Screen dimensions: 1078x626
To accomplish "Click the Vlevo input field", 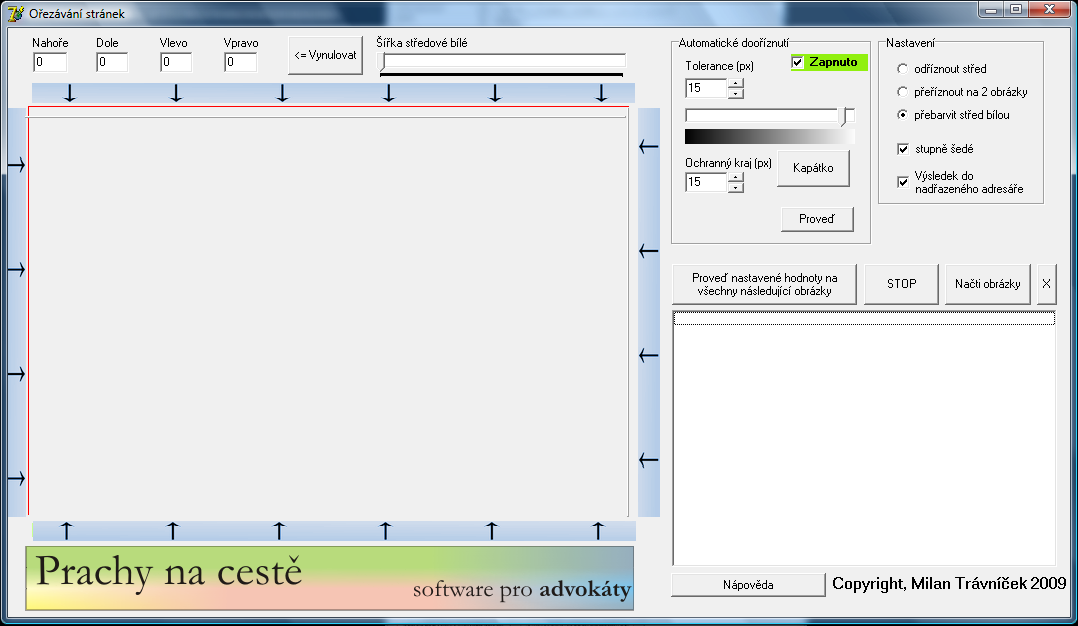I will 176,63.
